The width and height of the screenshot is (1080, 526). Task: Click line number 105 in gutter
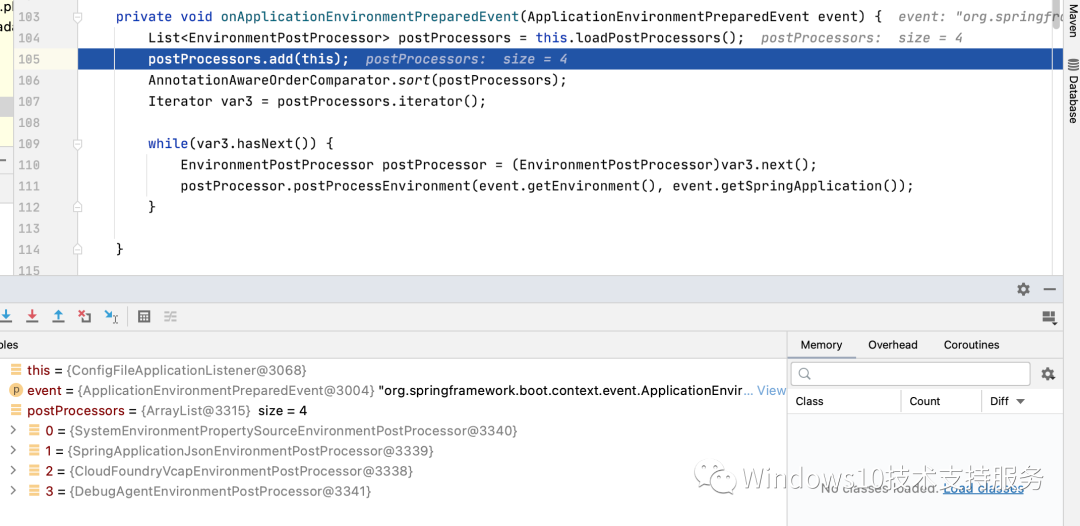[29, 59]
